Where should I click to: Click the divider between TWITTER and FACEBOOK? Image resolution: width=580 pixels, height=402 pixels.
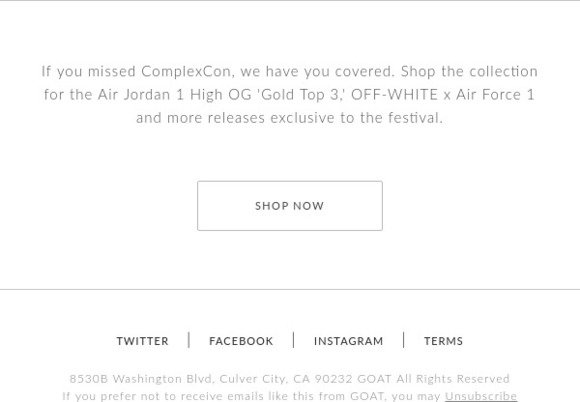point(189,340)
